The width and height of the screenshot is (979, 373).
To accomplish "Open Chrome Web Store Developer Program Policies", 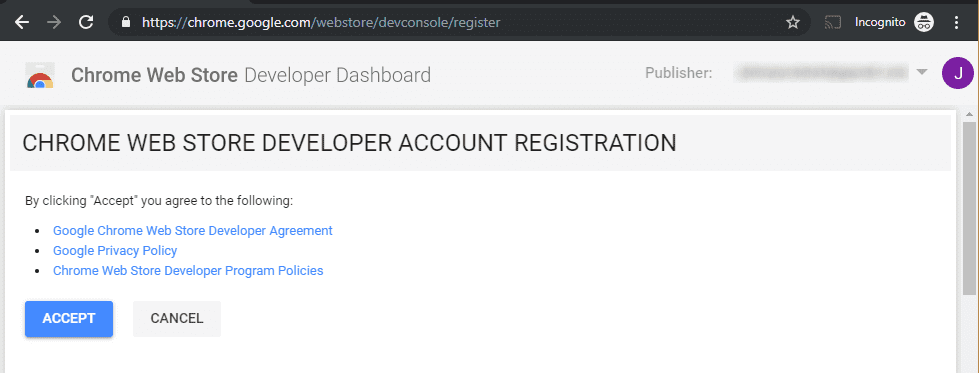I will click(188, 271).
